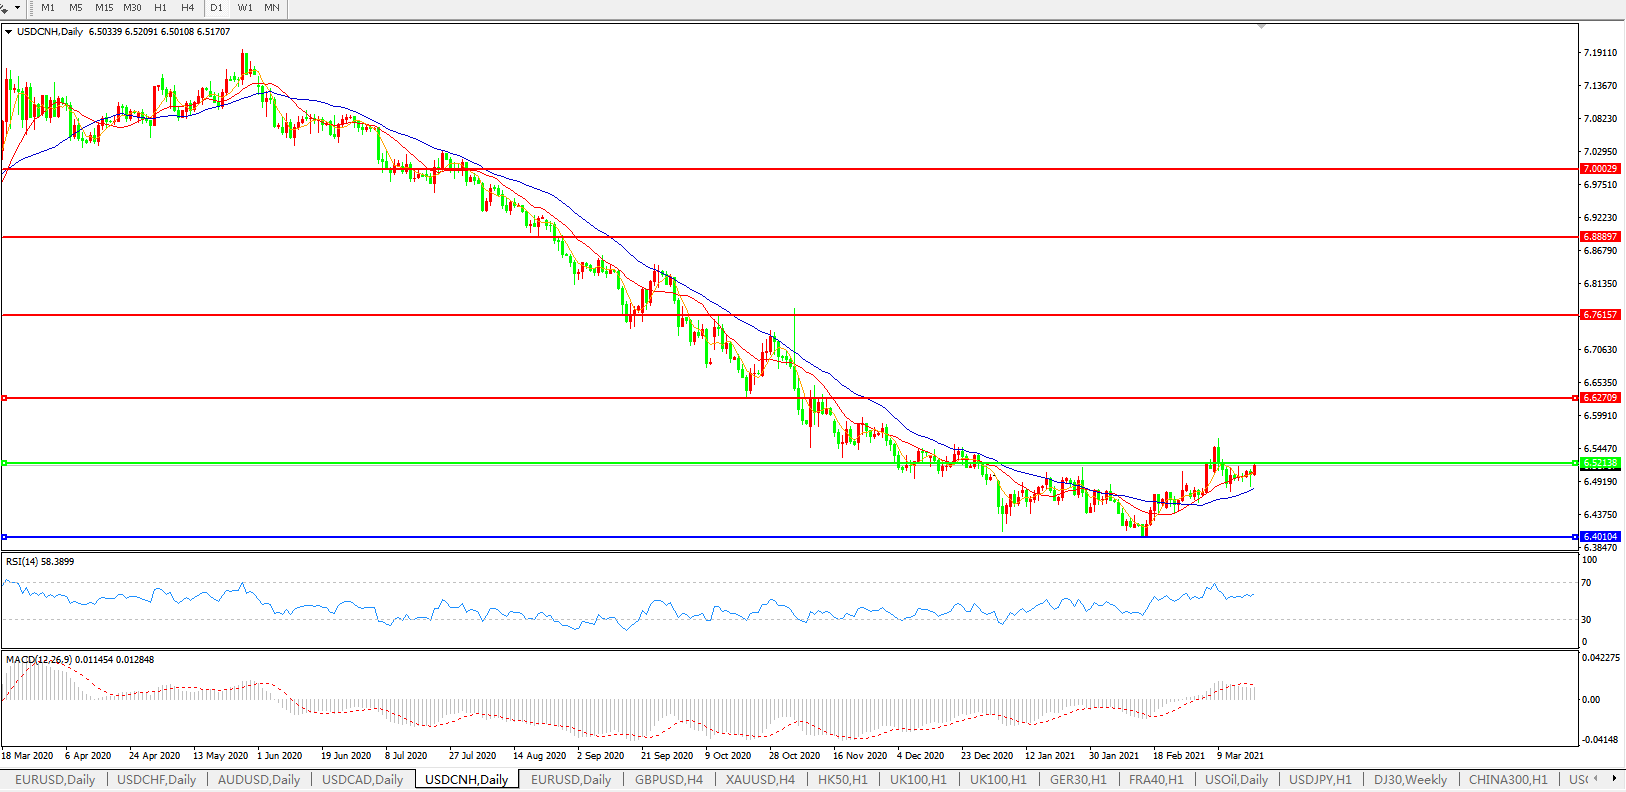The height and width of the screenshot is (792, 1626).
Task: Click left handle of the green horizontal line
Action: click(5, 463)
